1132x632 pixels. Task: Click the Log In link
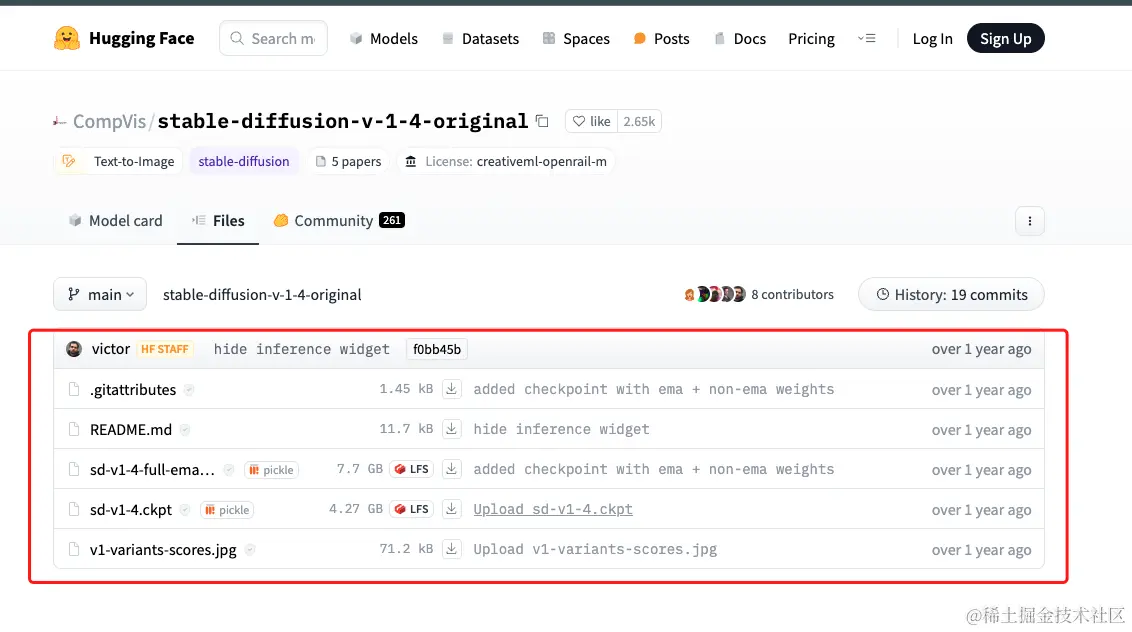(x=932, y=38)
